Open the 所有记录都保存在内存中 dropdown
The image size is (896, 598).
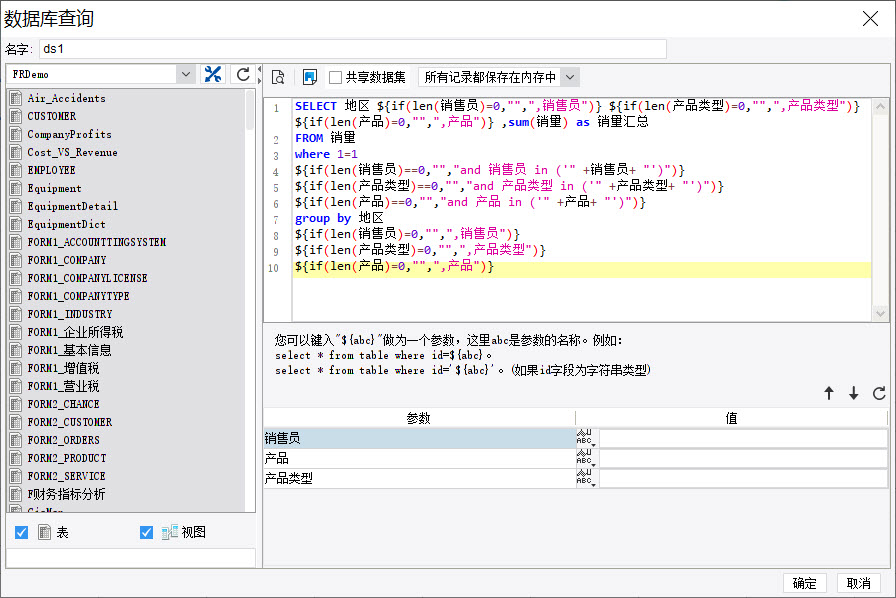point(569,77)
